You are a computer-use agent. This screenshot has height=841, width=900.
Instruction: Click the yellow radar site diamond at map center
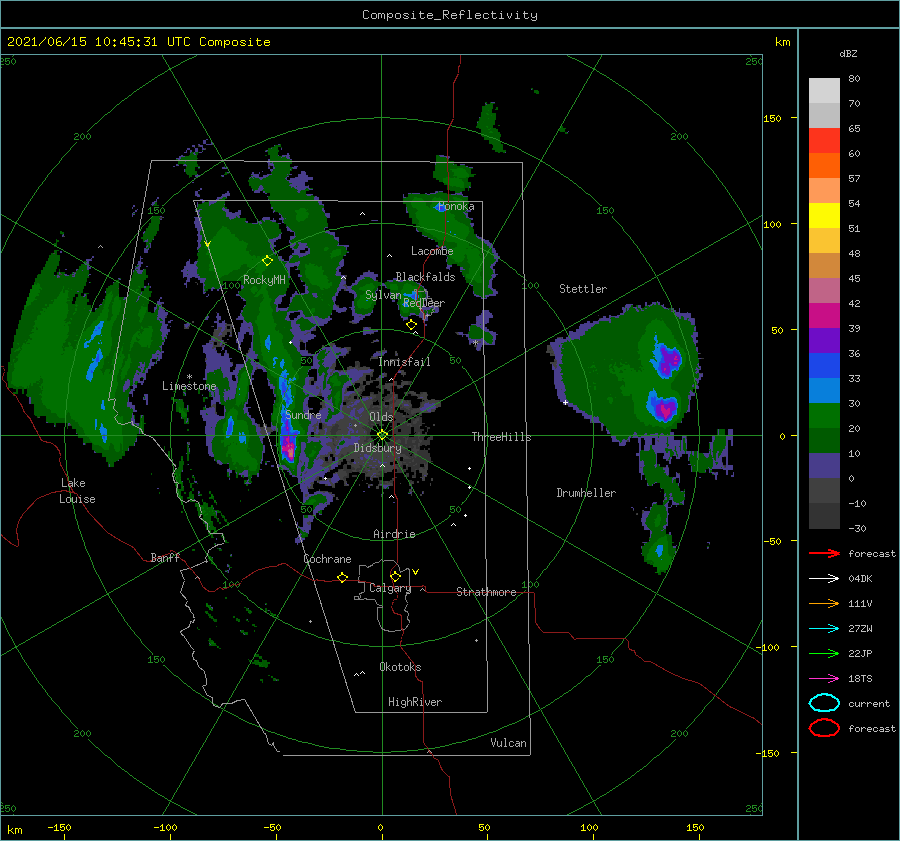point(382,435)
